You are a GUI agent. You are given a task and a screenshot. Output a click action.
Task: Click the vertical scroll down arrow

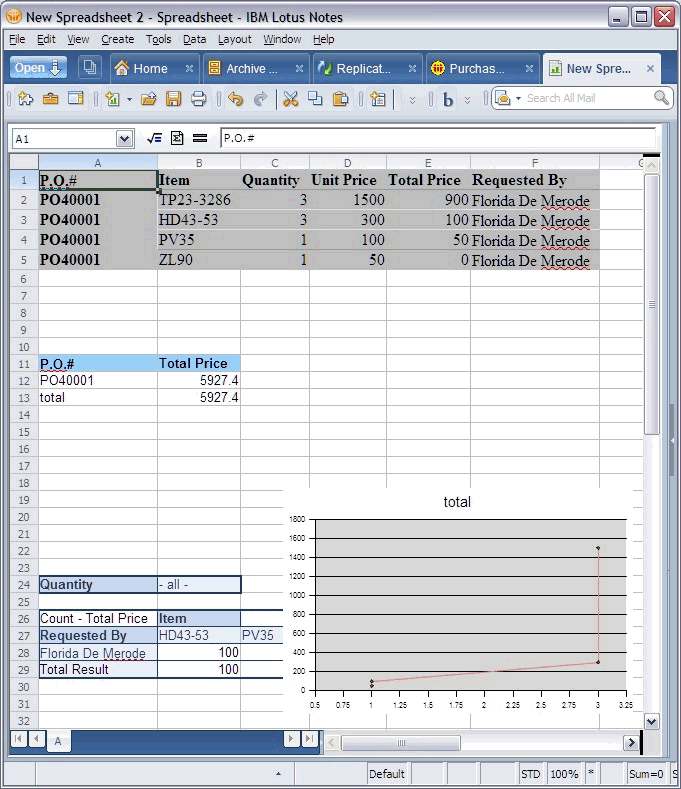[x=651, y=722]
